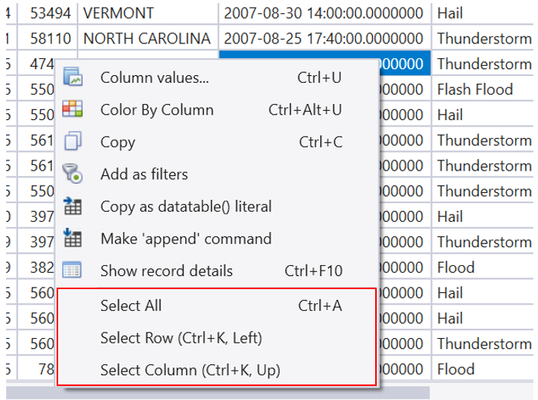Viewport: 538px width, 400px height.
Task: Click the 53494 ID cell
Action: tap(48, 13)
